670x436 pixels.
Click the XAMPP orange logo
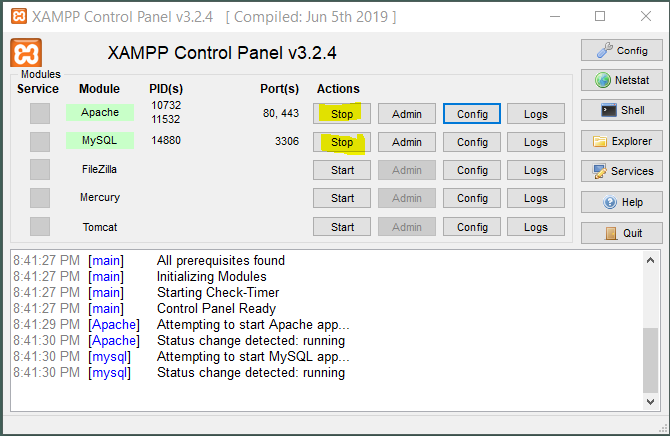[x=26, y=53]
